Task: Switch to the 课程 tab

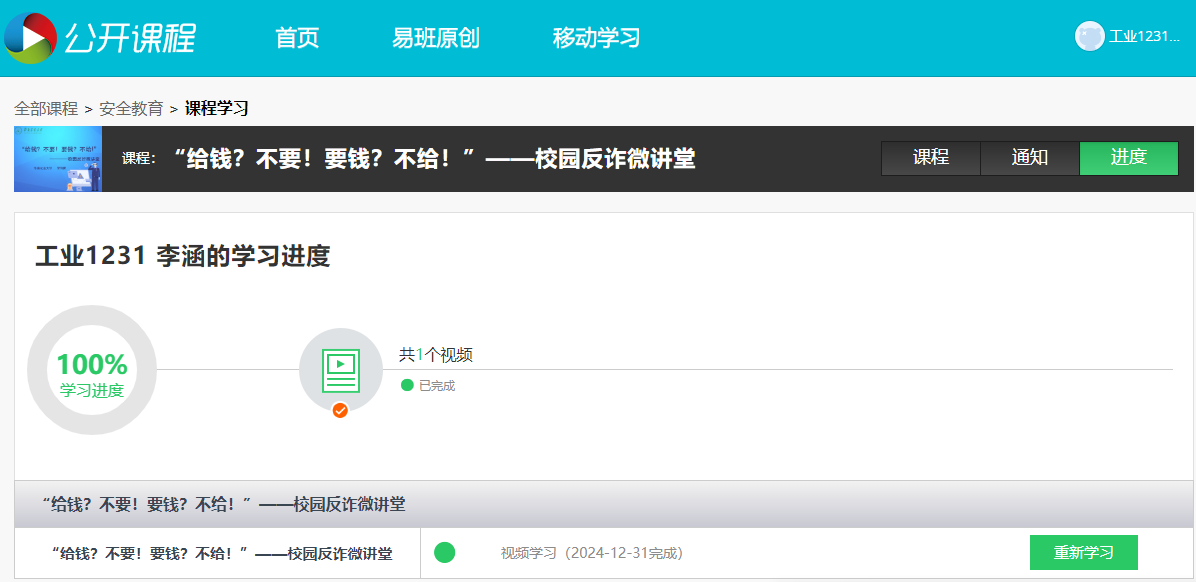Action: [x=931, y=158]
